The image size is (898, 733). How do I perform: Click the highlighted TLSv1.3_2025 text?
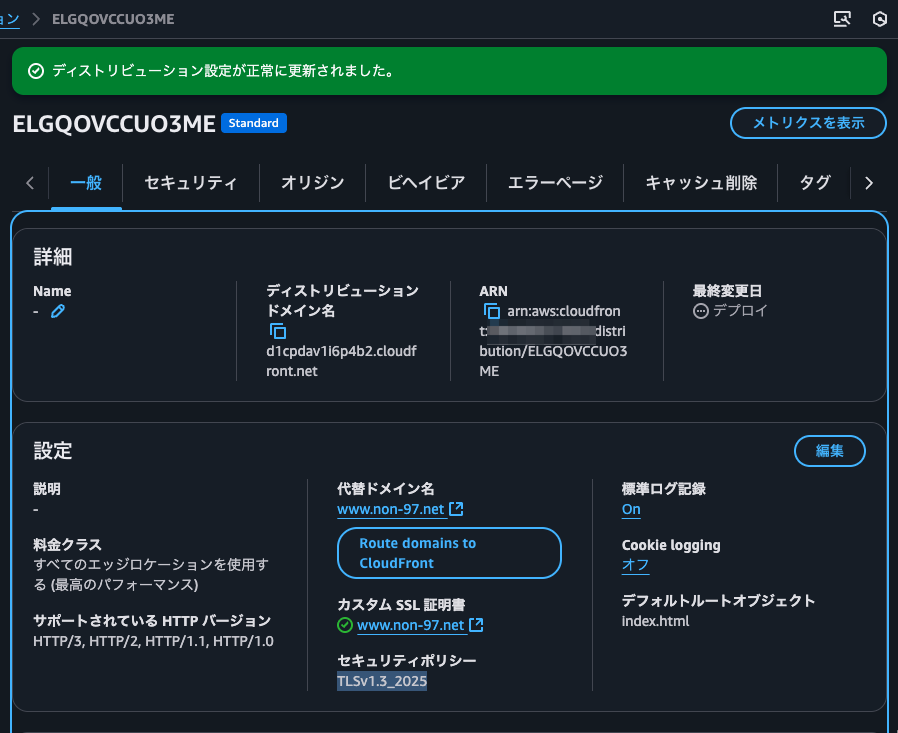tap(382, 681)
